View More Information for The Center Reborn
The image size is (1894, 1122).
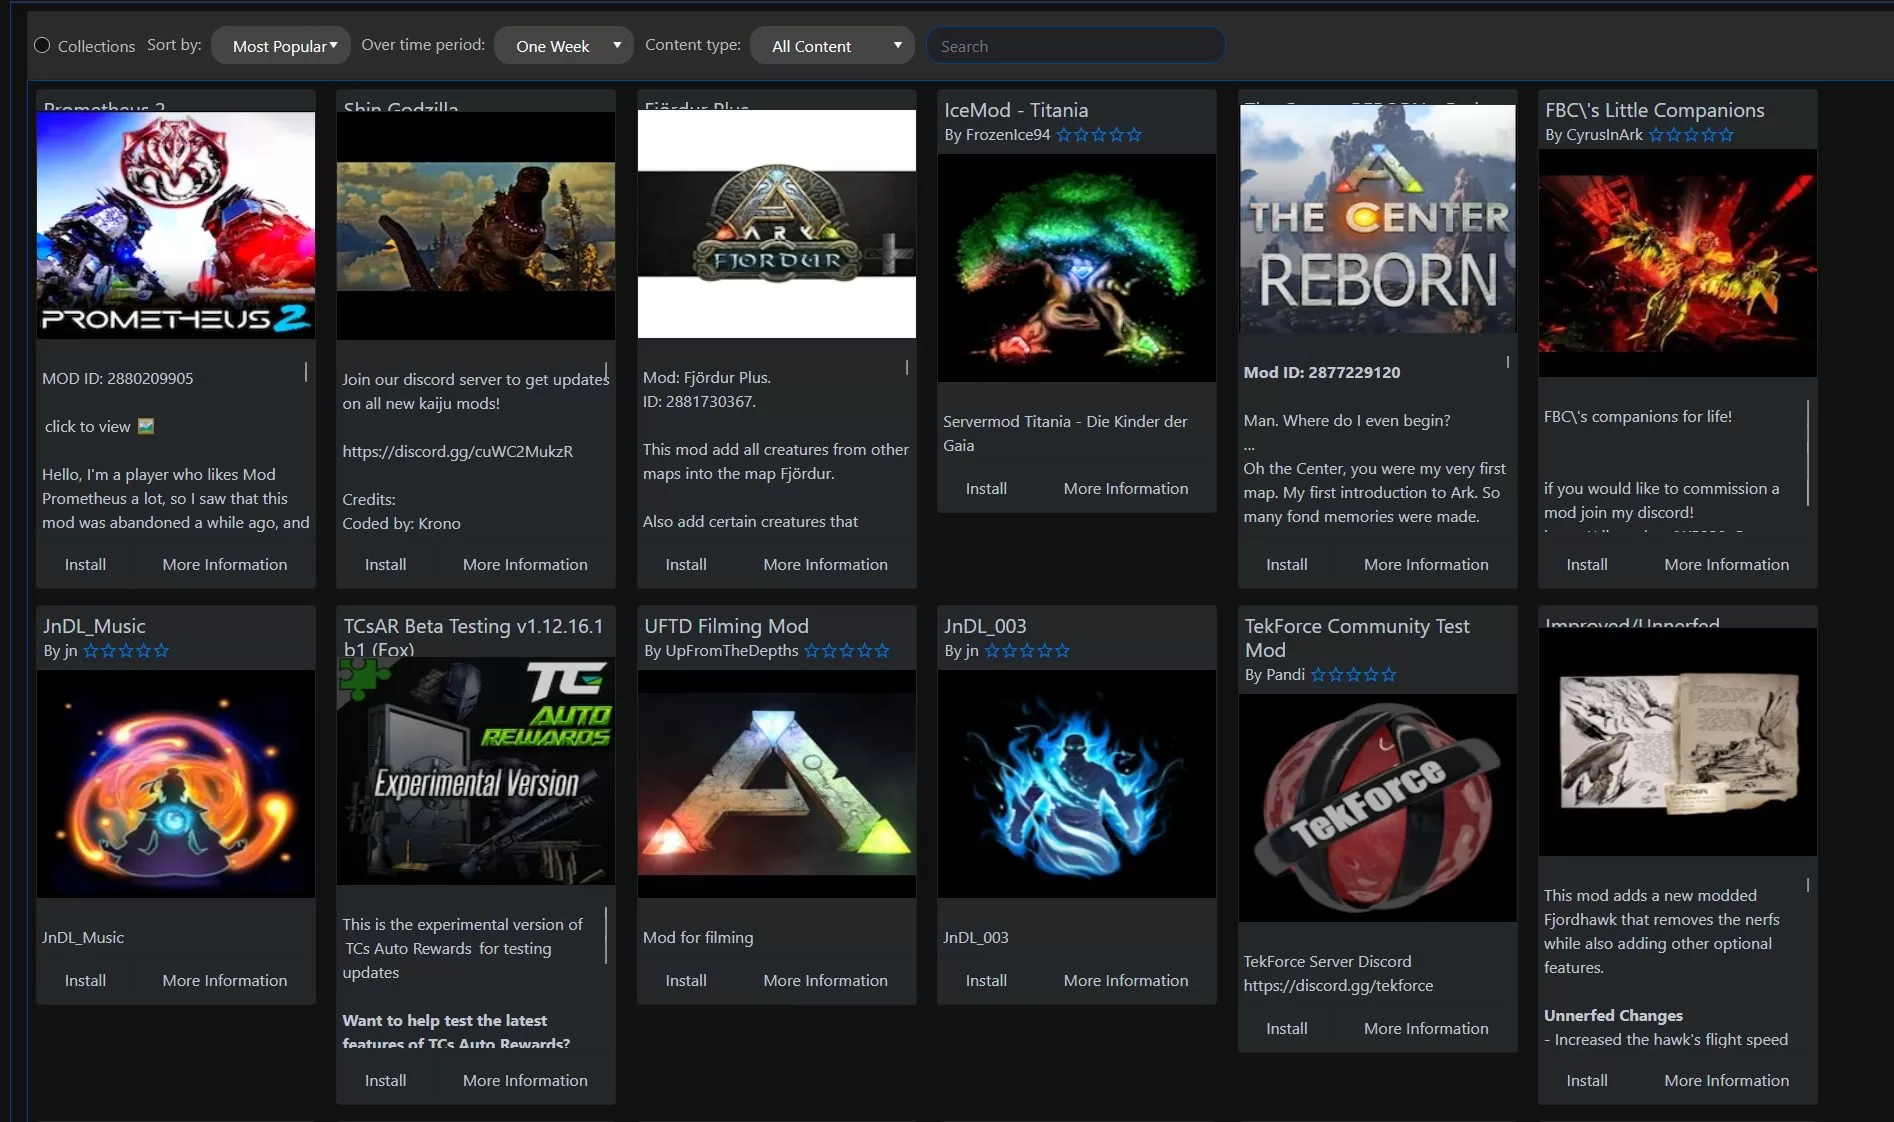coord(1426,564)
